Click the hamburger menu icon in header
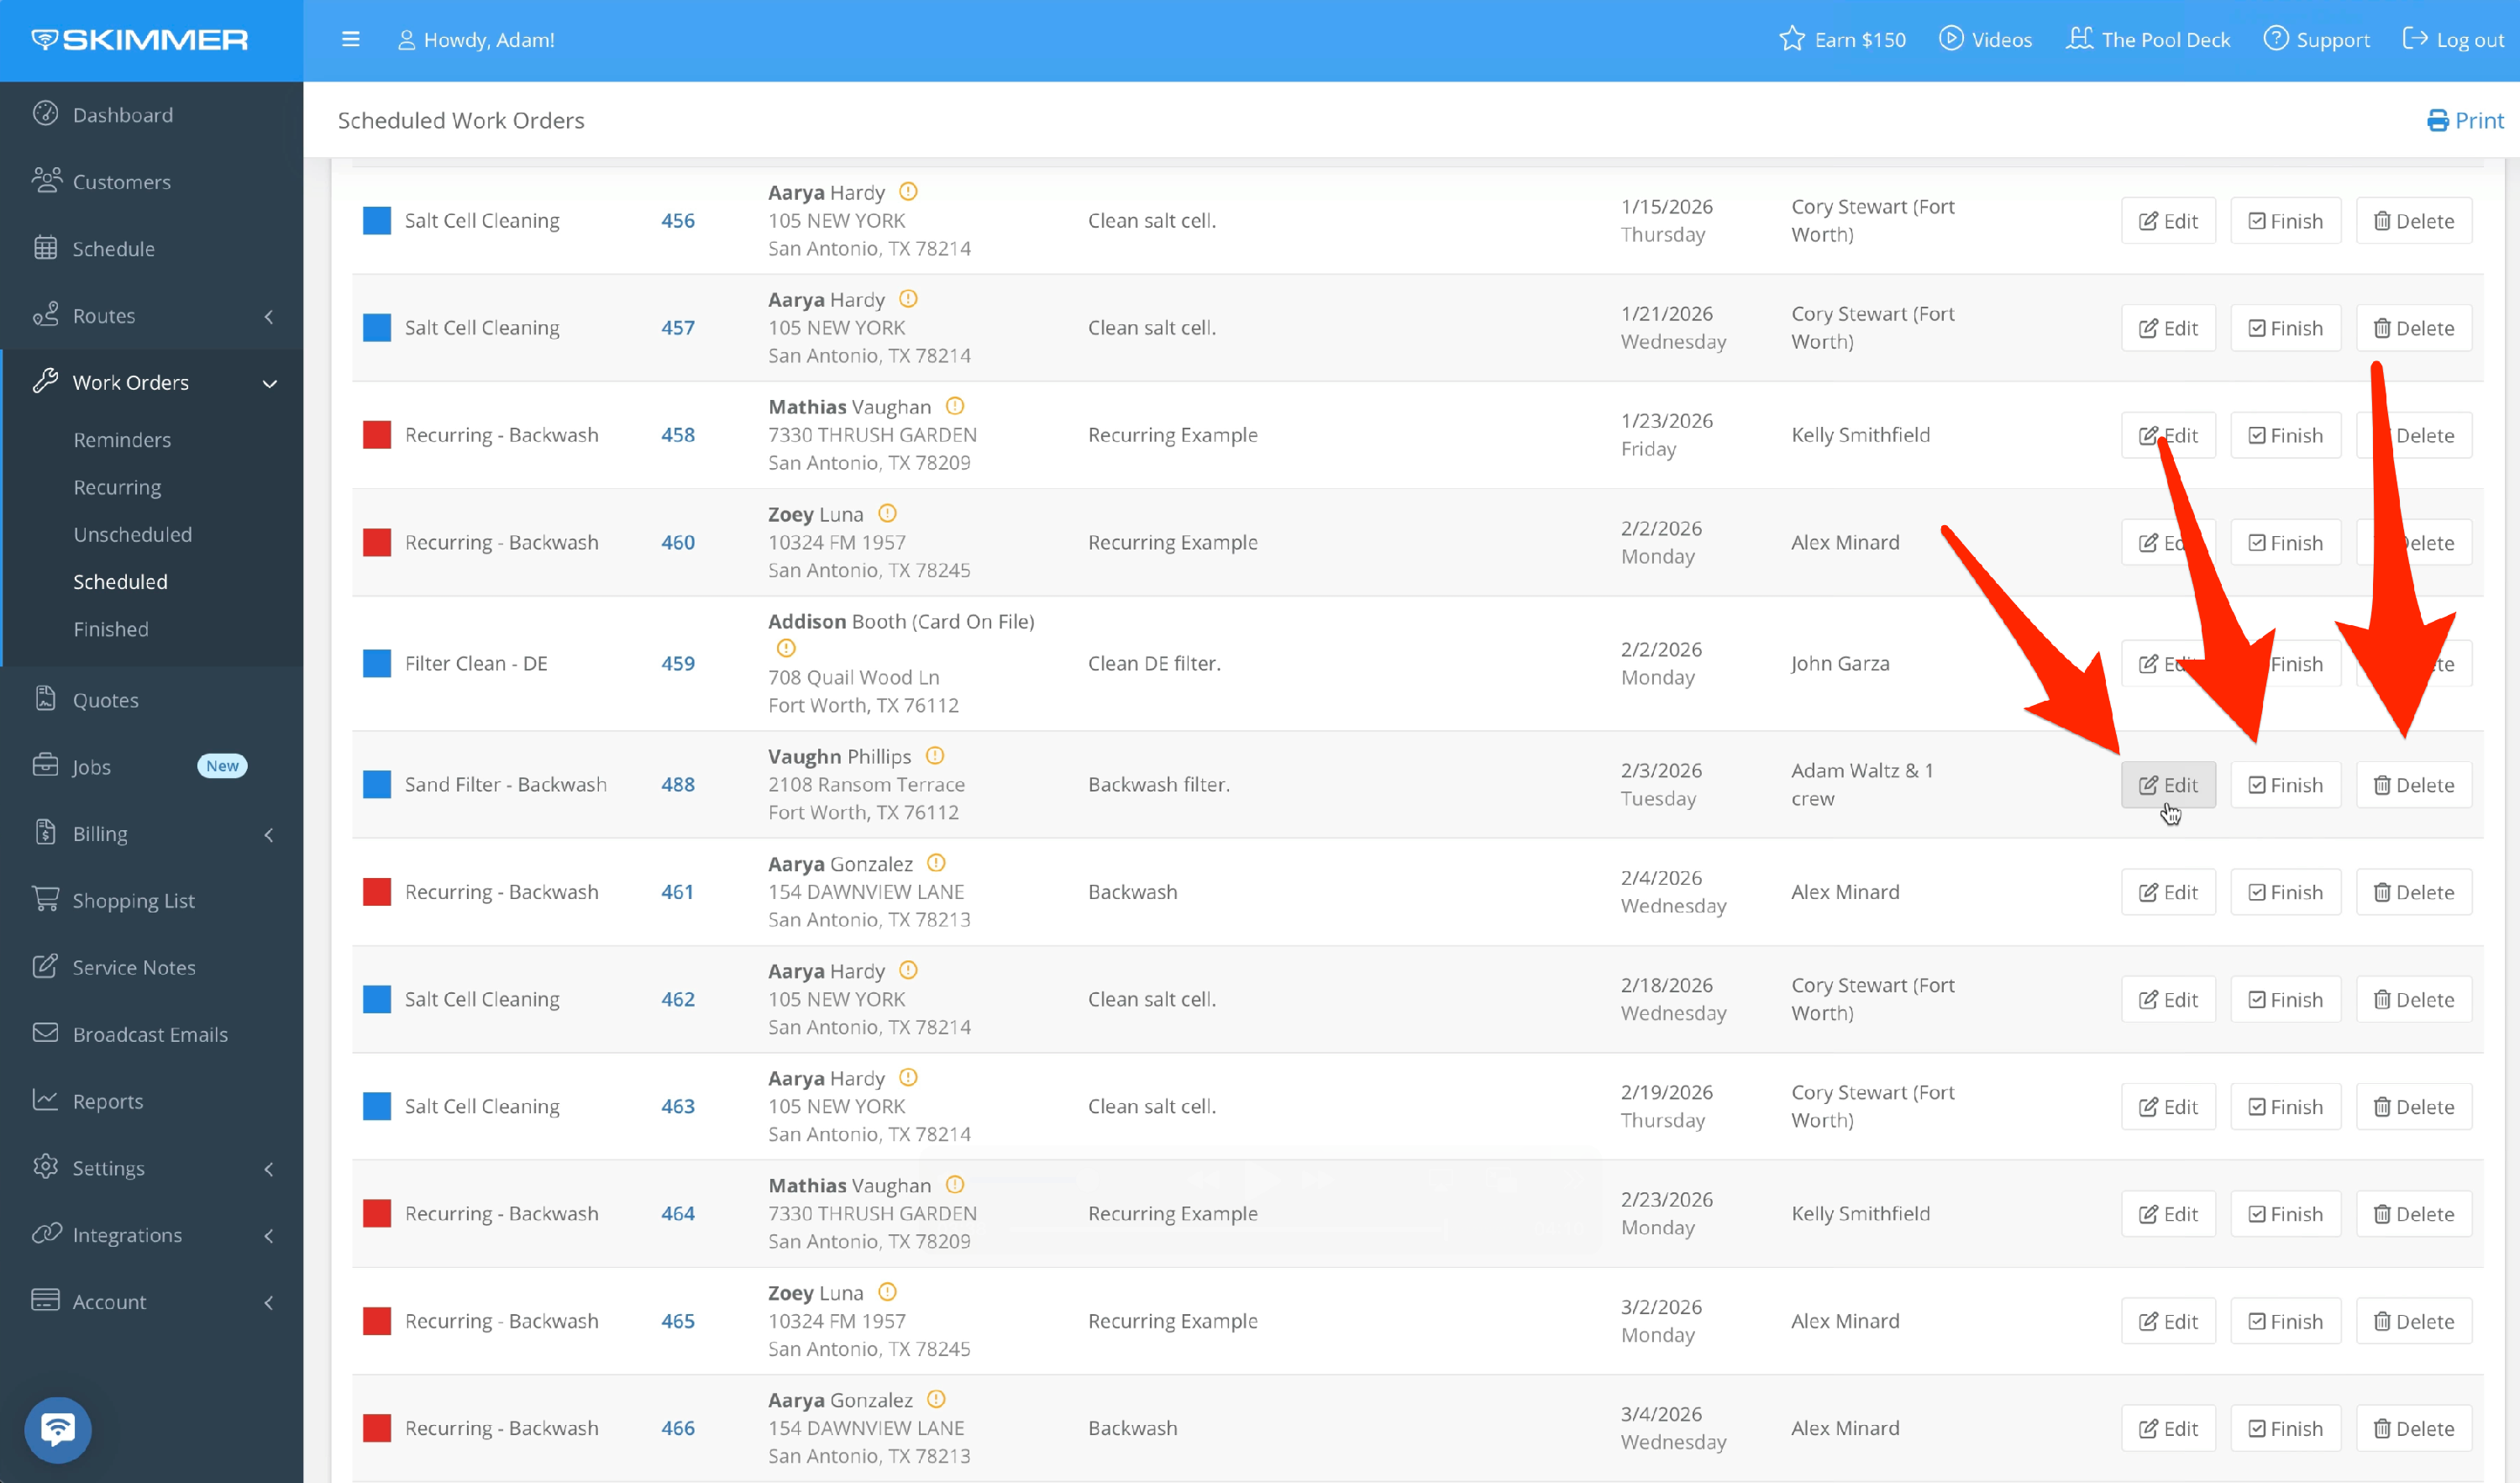The width and height of the screenshot is (2520, 1483). (350, 40)
